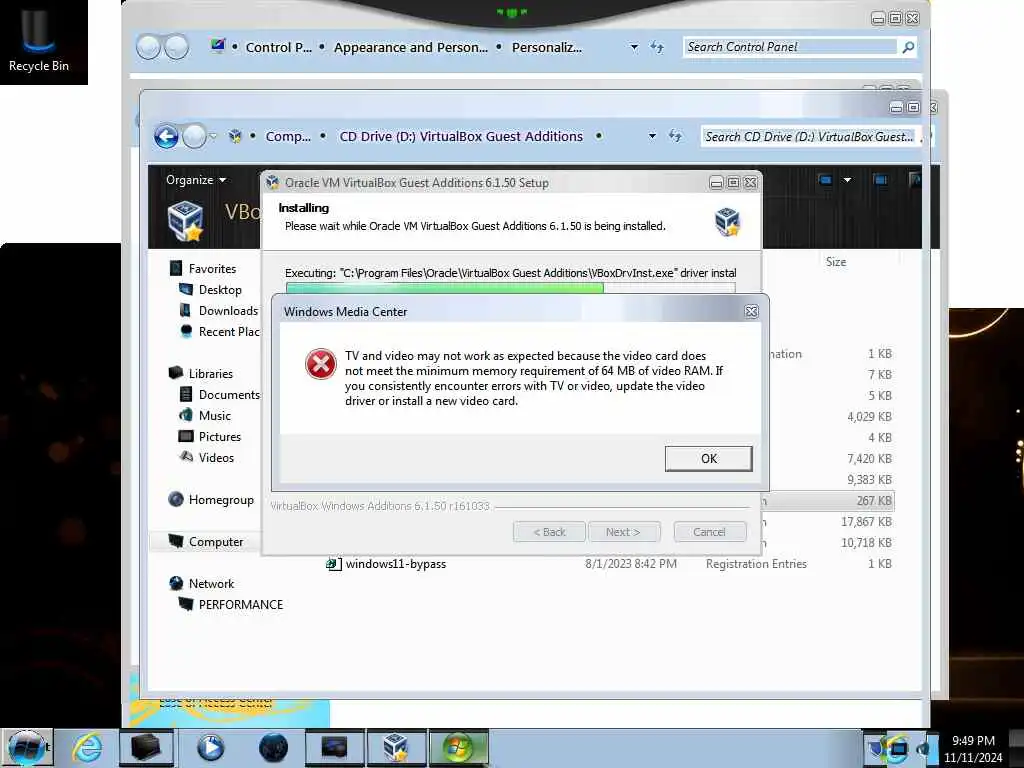The width and height of the screenshot is (1024, 768).
Task: Open Windows Explorer folder taskbar button
Action: click(x=146, y=748)
